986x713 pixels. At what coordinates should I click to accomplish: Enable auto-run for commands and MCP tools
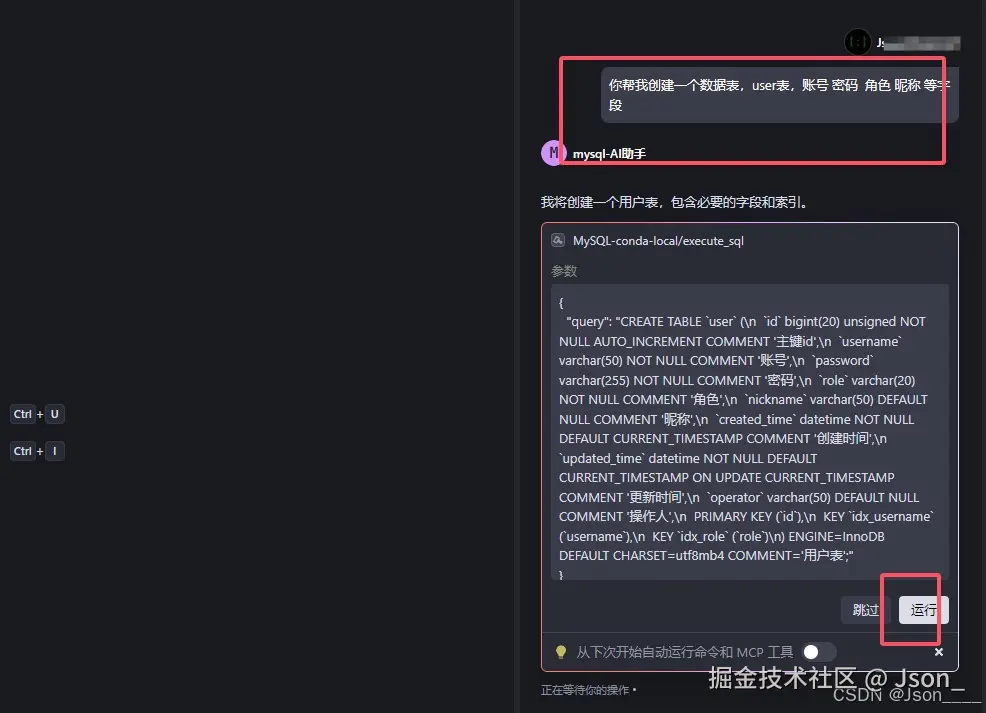click(818, 651)
